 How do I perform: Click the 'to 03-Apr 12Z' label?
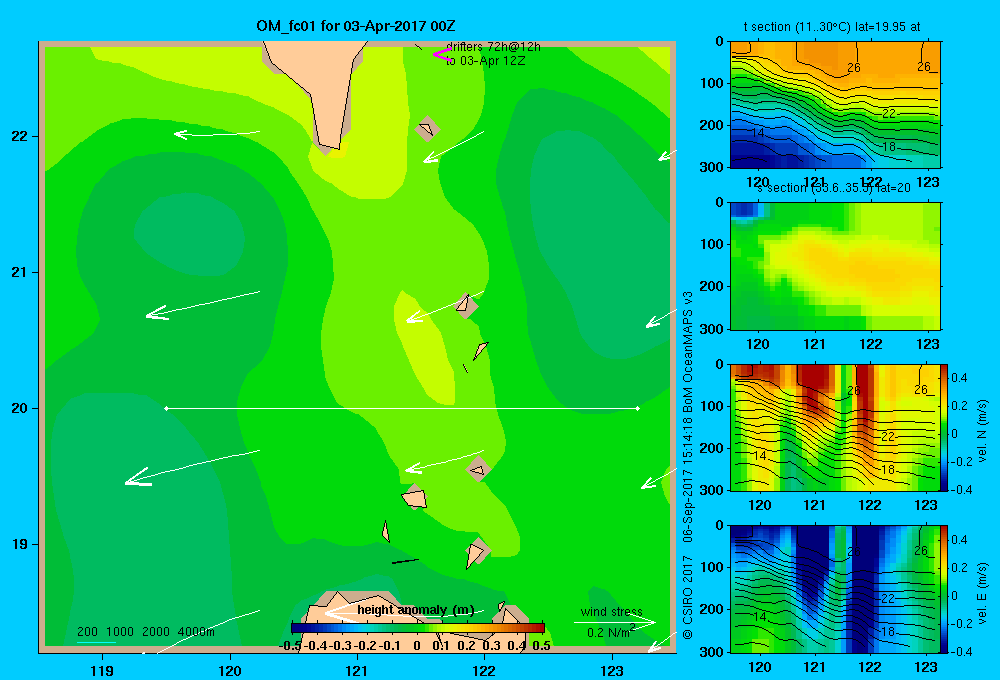click(485, 61)
